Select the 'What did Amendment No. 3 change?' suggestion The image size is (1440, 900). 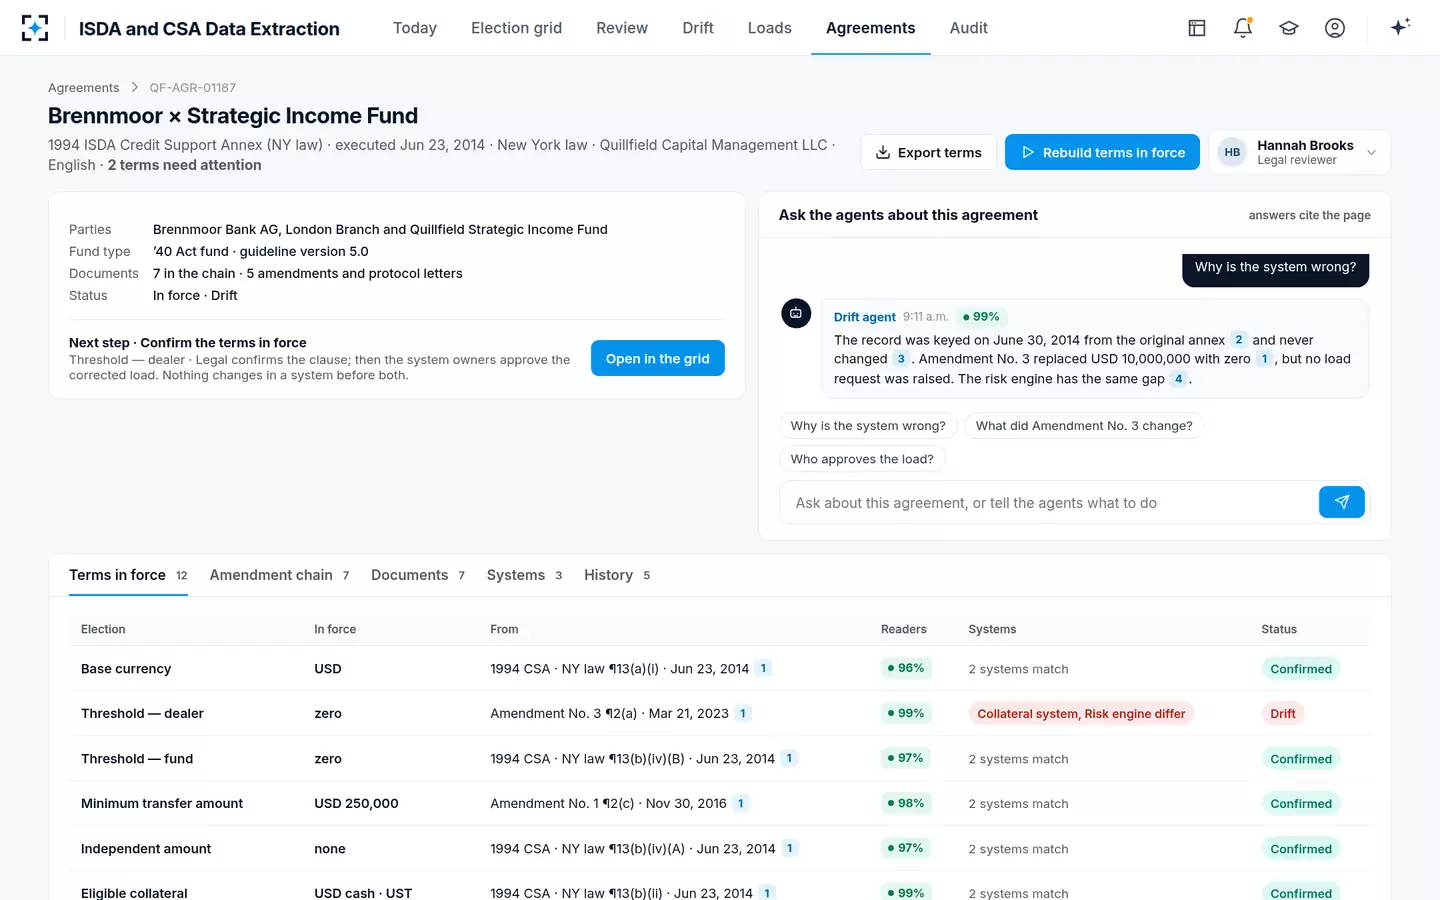(x=1084, y=426)
